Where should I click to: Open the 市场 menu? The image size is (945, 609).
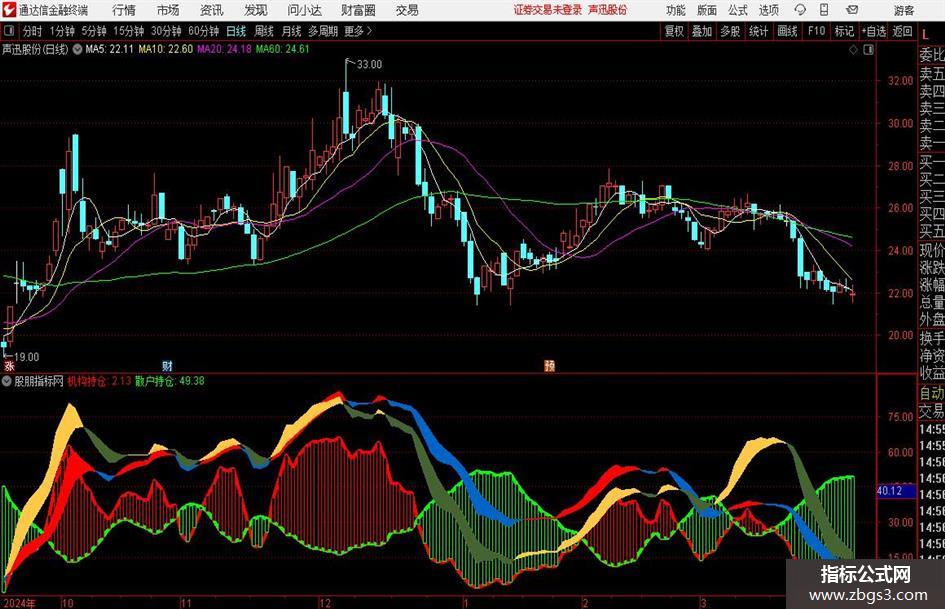(168, 10)
